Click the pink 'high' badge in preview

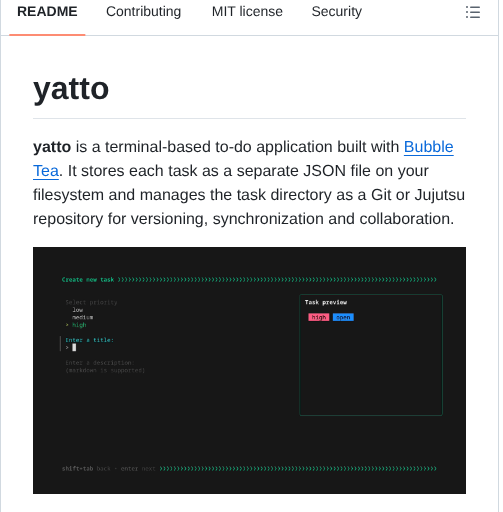pos(318,317)
